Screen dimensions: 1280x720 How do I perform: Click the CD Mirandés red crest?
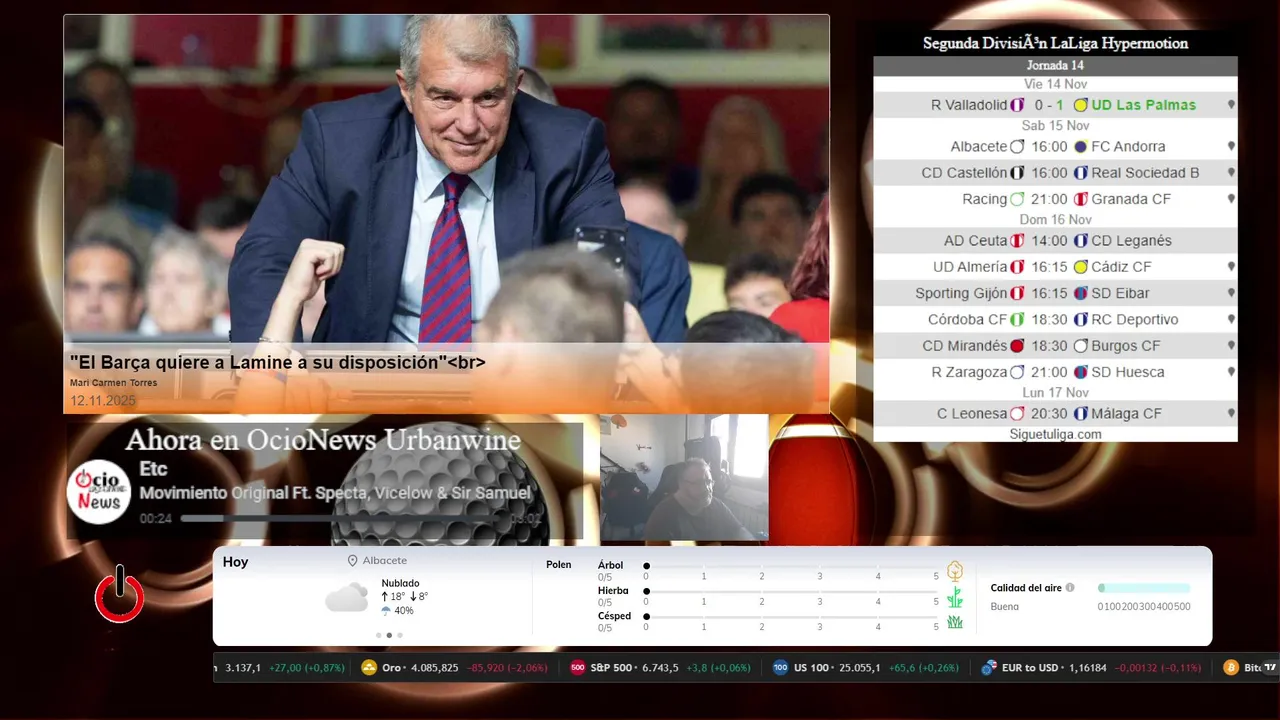[1017, 346]
